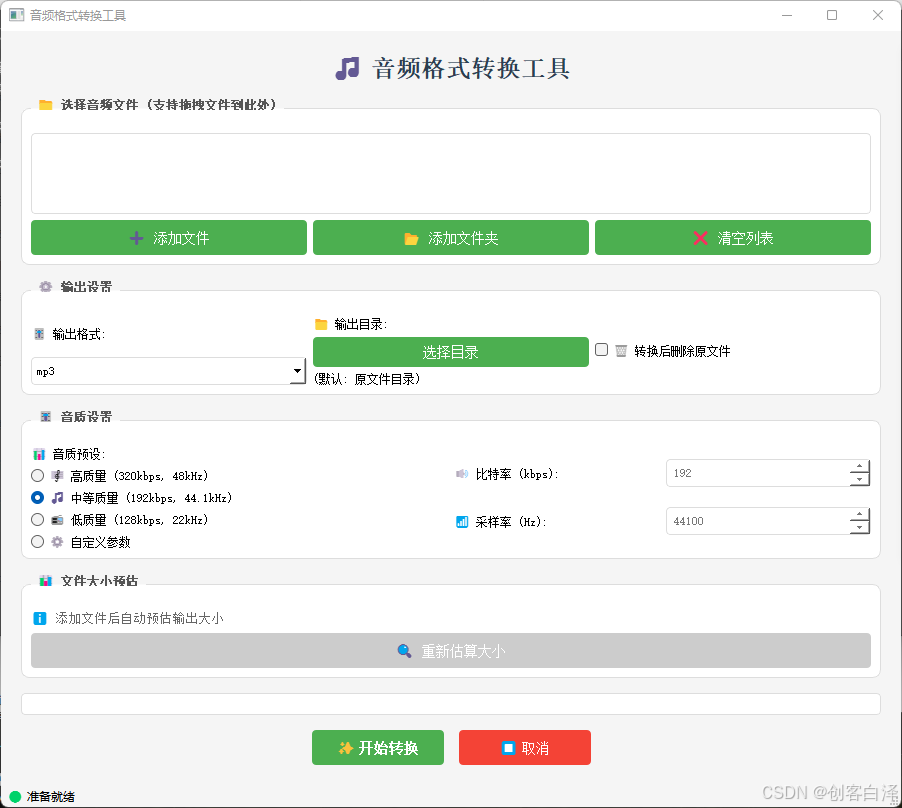The height and width of the screenshot is (808, 902).
Task: Click the red X icon on 清空列表
Action: (x=700, y=238)
